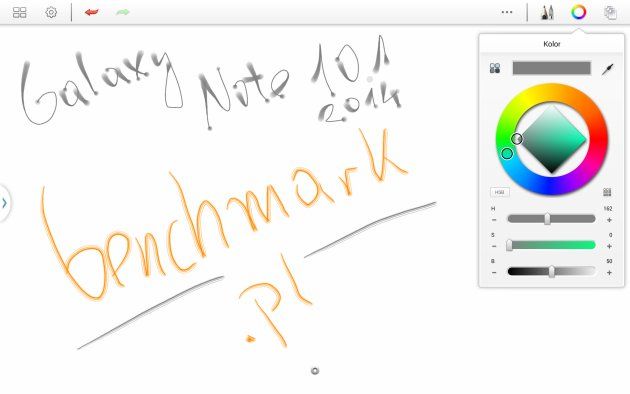The height and width of the screenshot is (394, 630).
Task: Click the current gray color preview bar
Action: [x=552, y=68]
